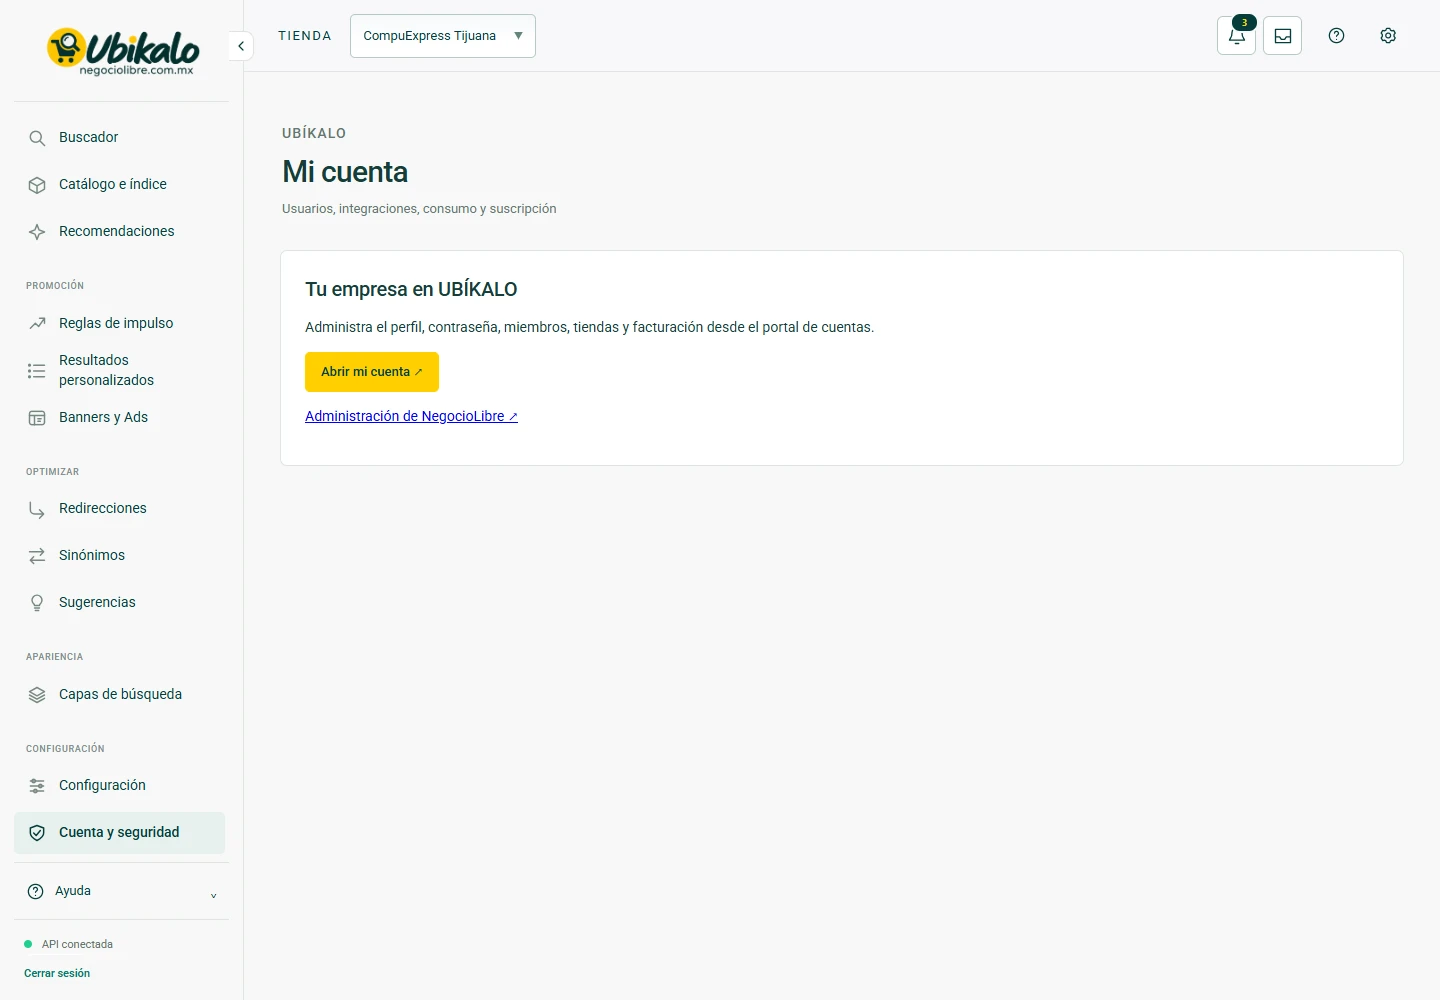Click the API conectada status text
The image size is (1440, 1000).
point(77,944)
